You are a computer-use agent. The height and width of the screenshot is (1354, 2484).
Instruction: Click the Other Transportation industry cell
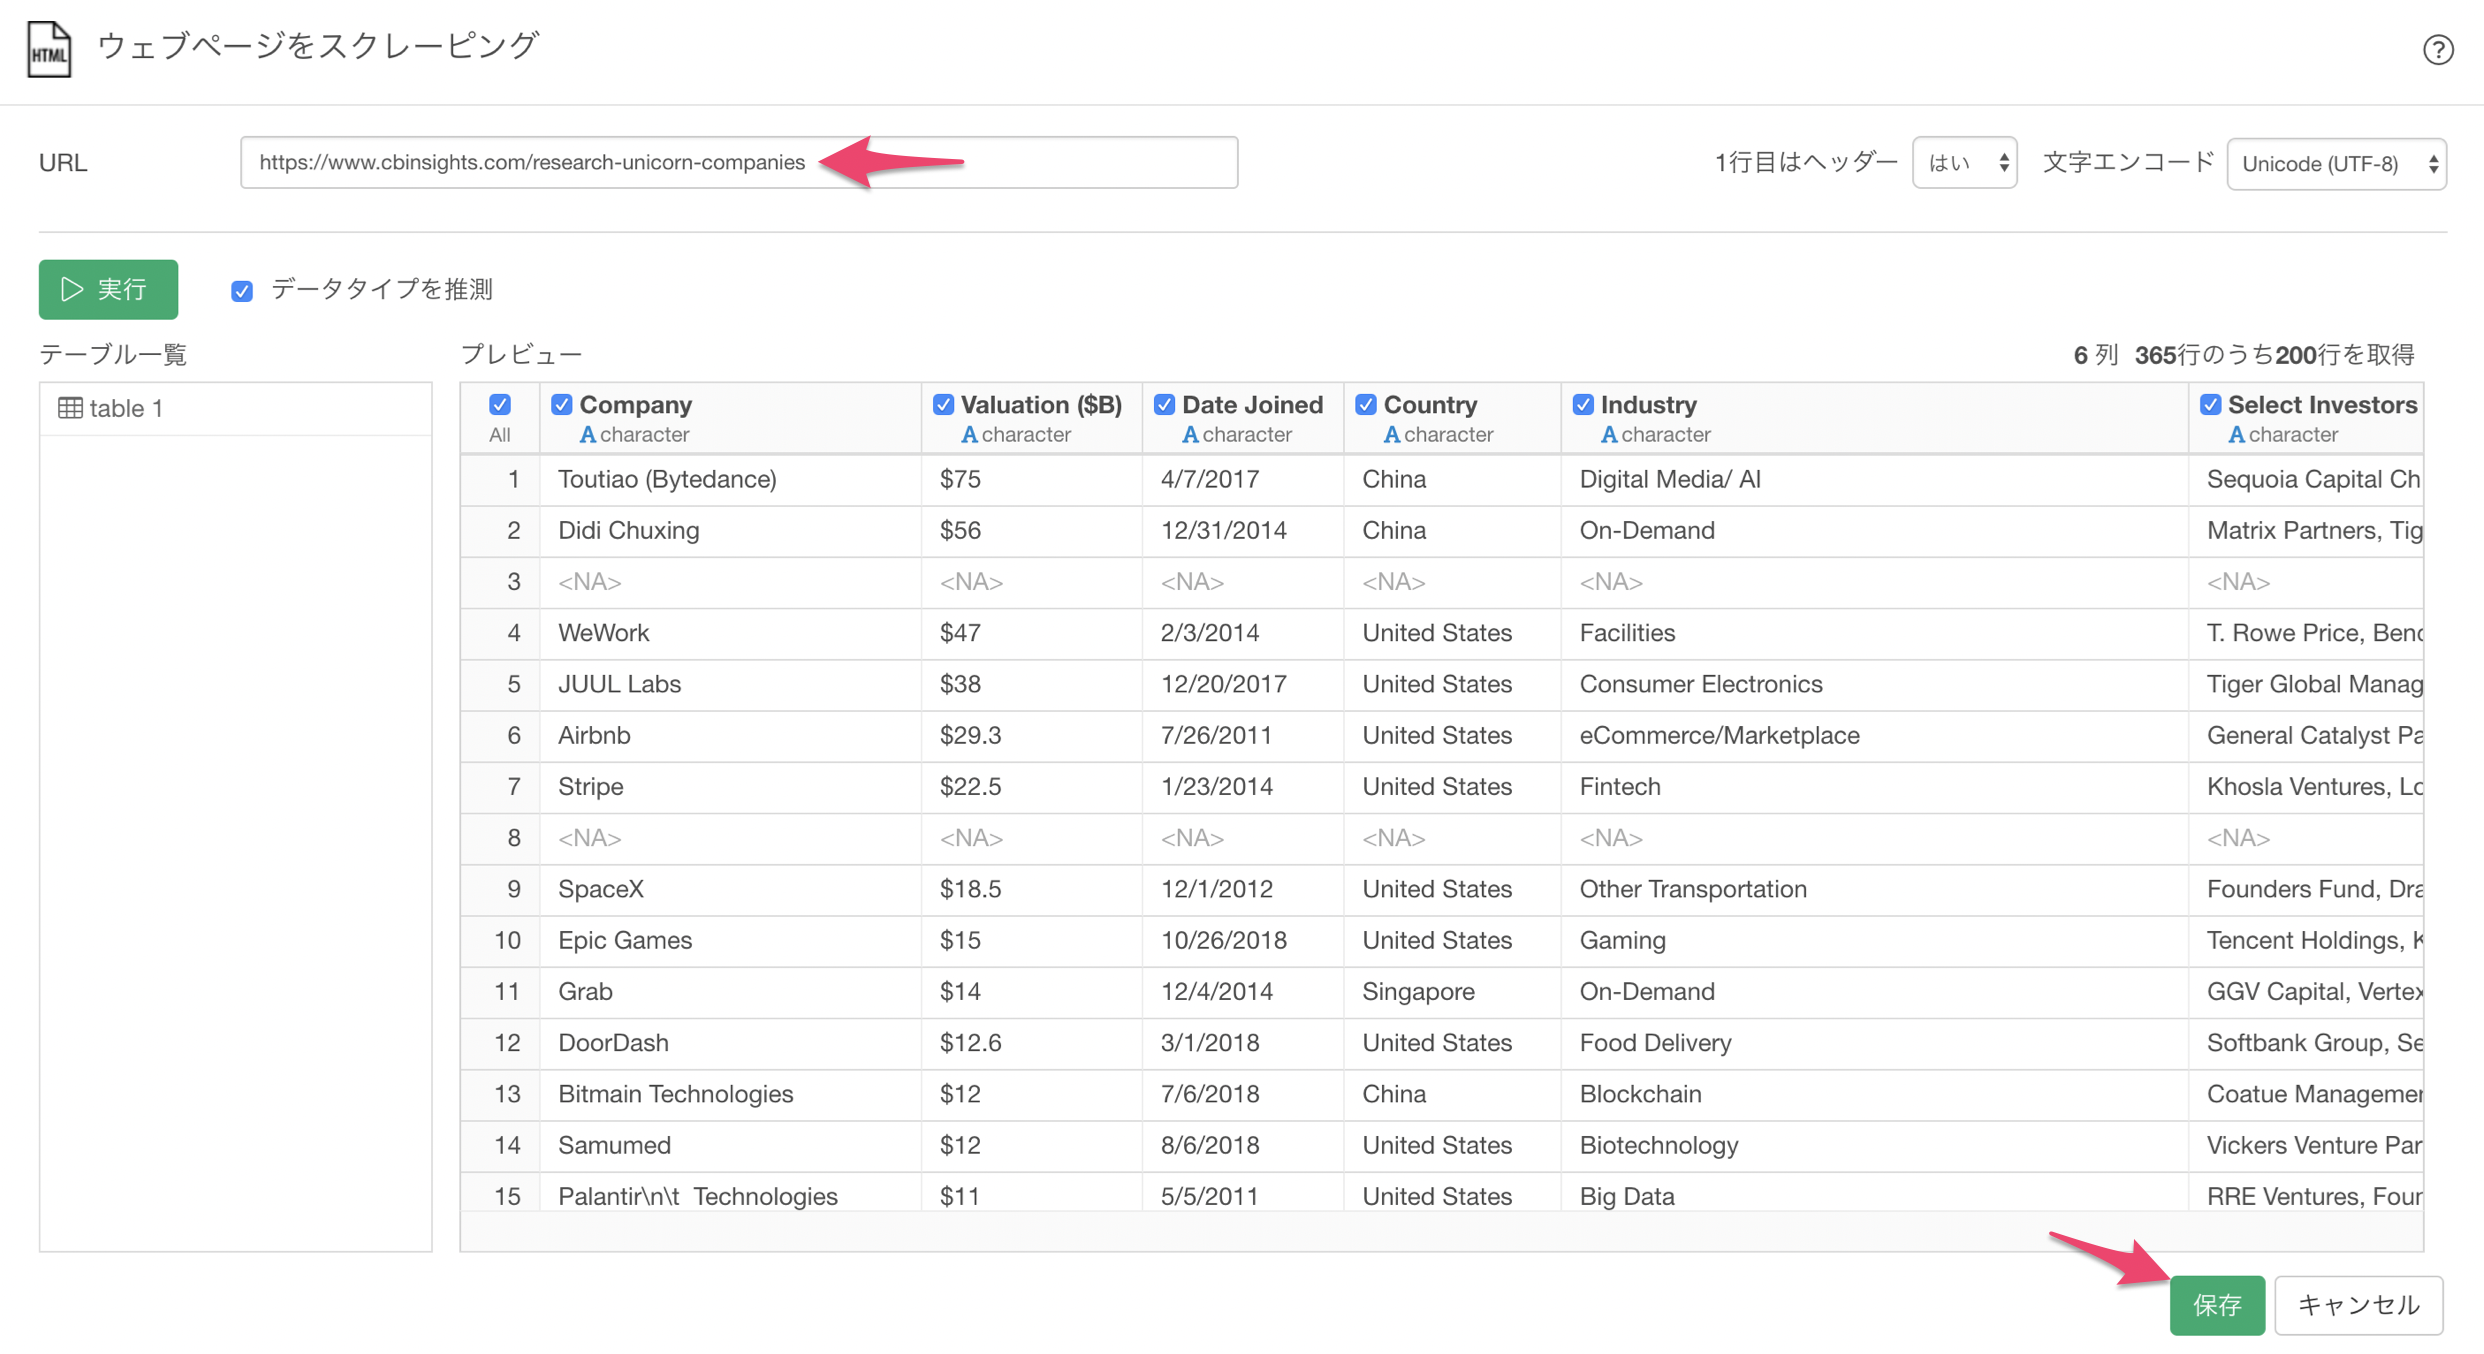pyautogui.click(x=1875, y=889)
